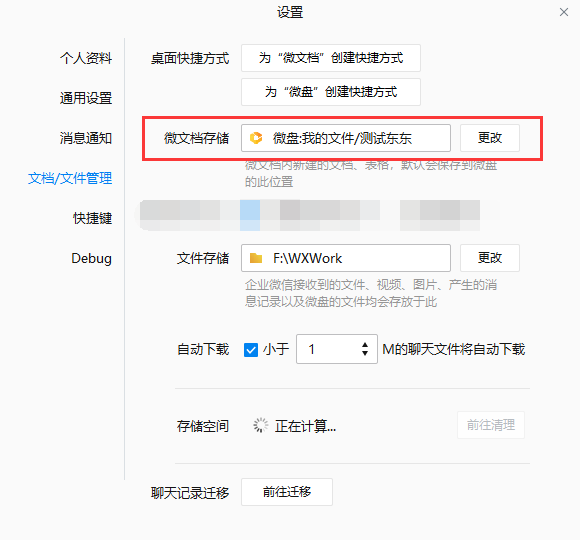
Task: Click the yellow folder icon beside F:\WXWork
Action: tap(256, 258)
